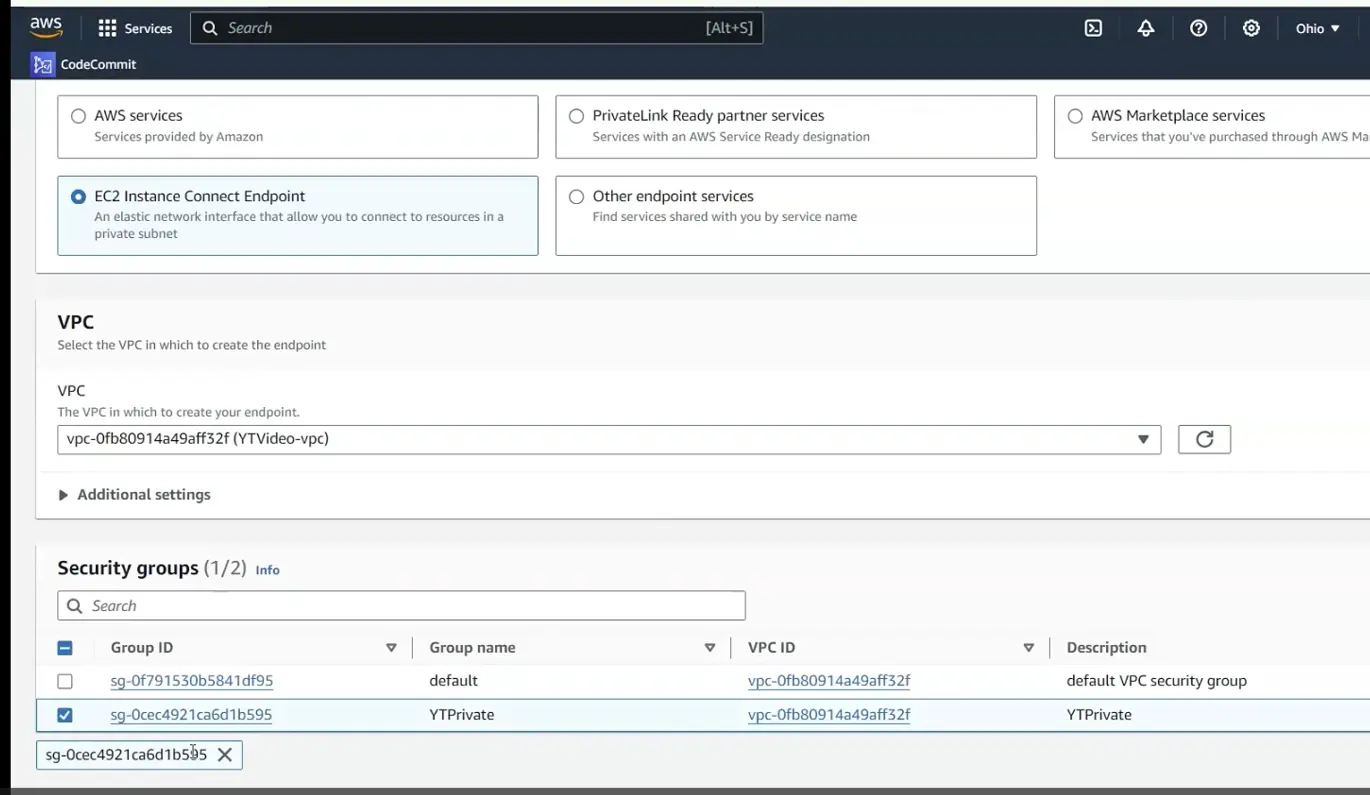Click the CodeCommit shortcut icon
1370x795 pixels.
[42, 63]
